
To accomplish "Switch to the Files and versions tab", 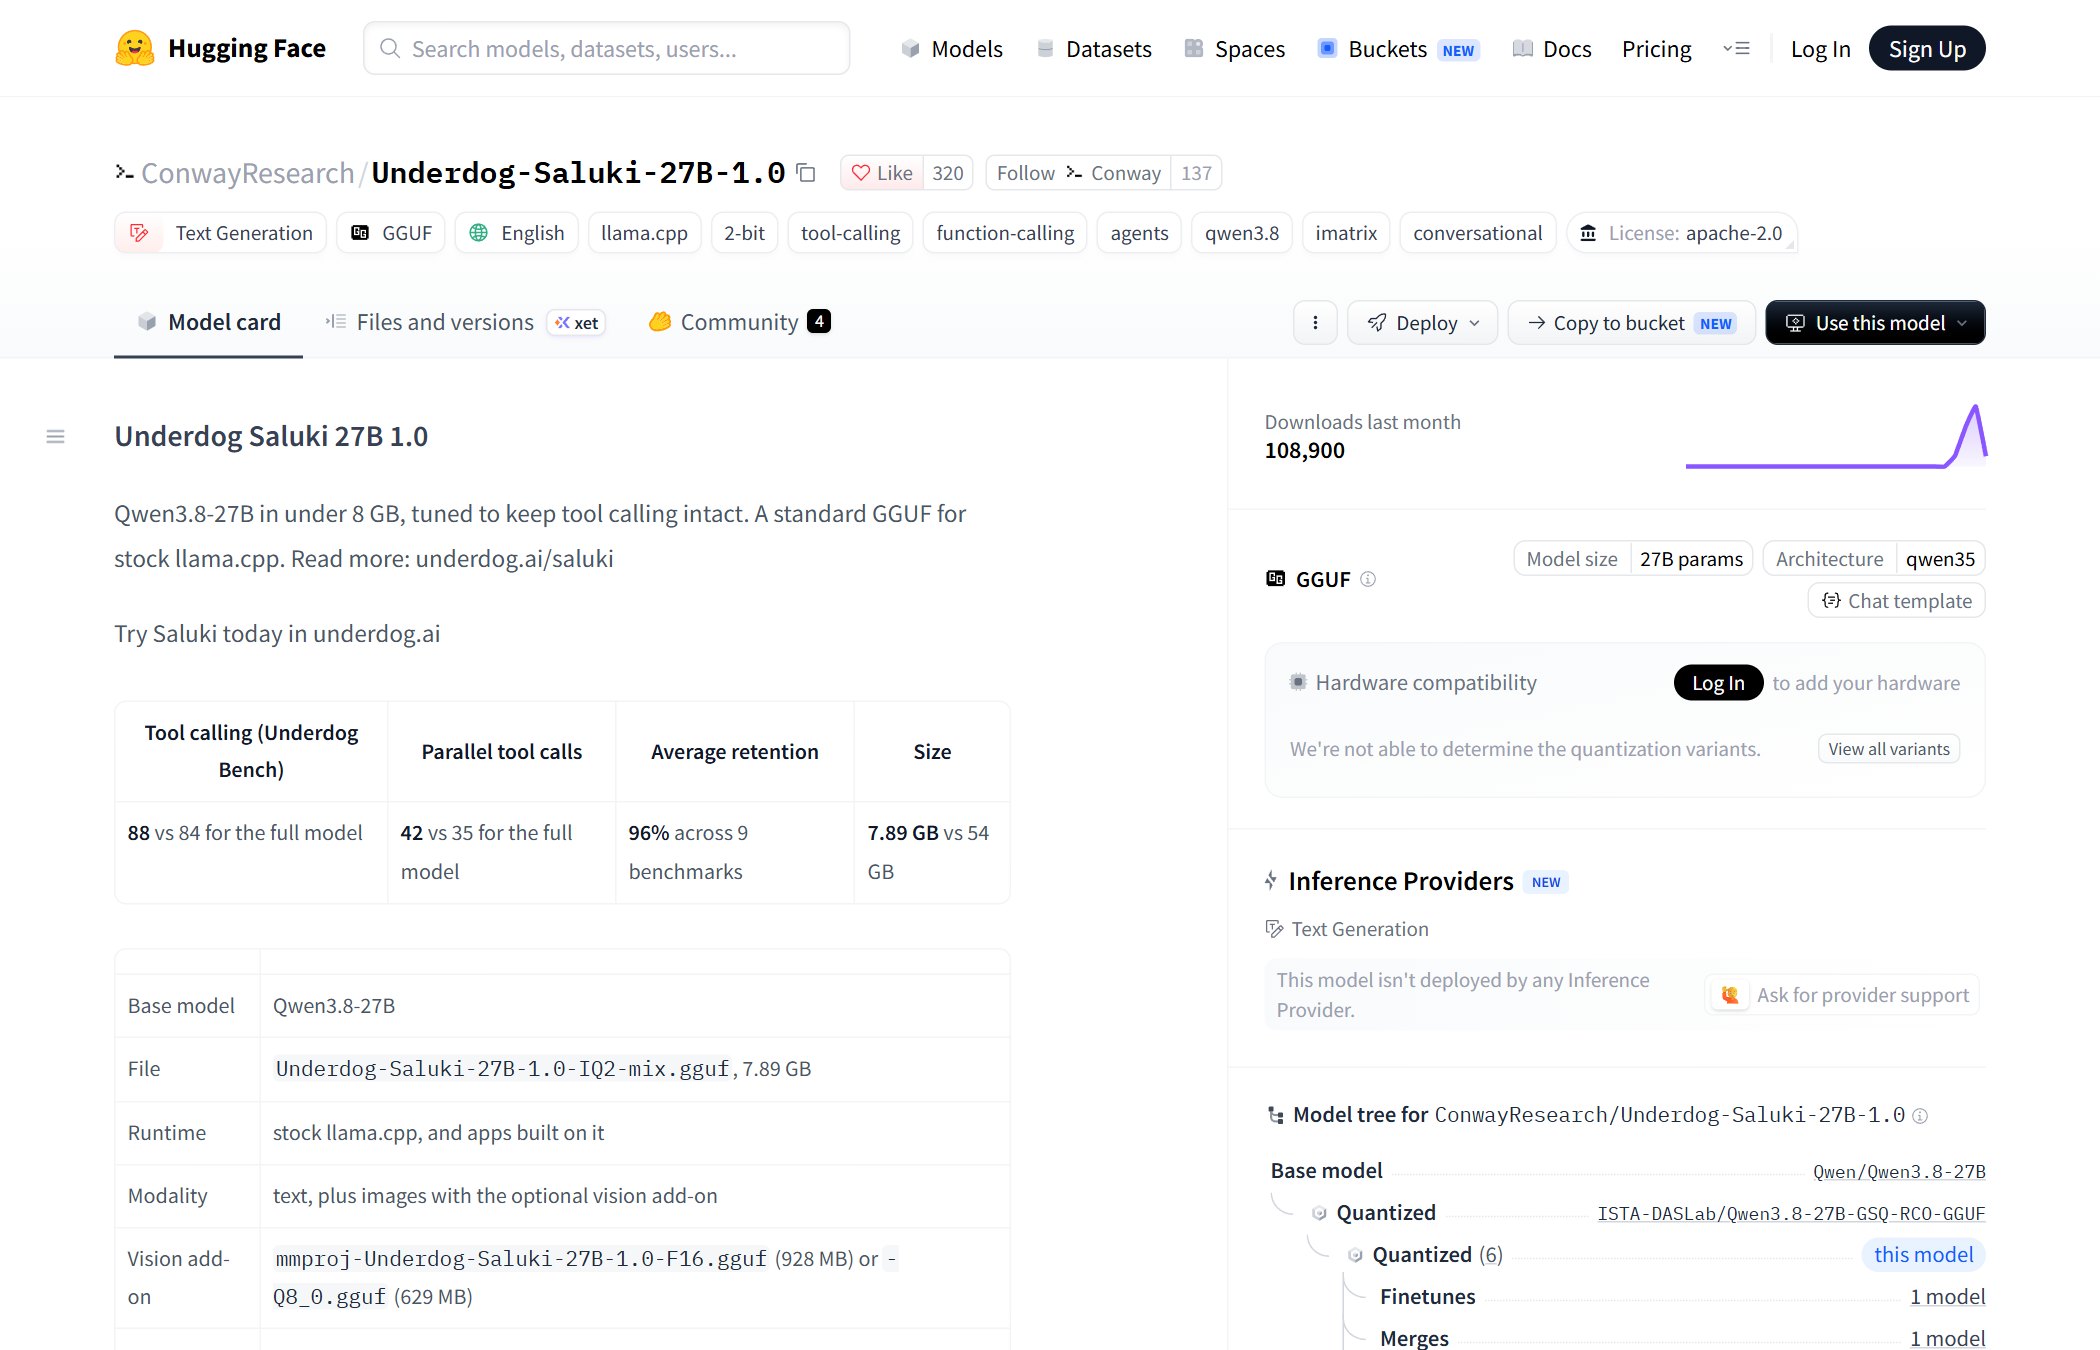I will [x=465, y=322].
